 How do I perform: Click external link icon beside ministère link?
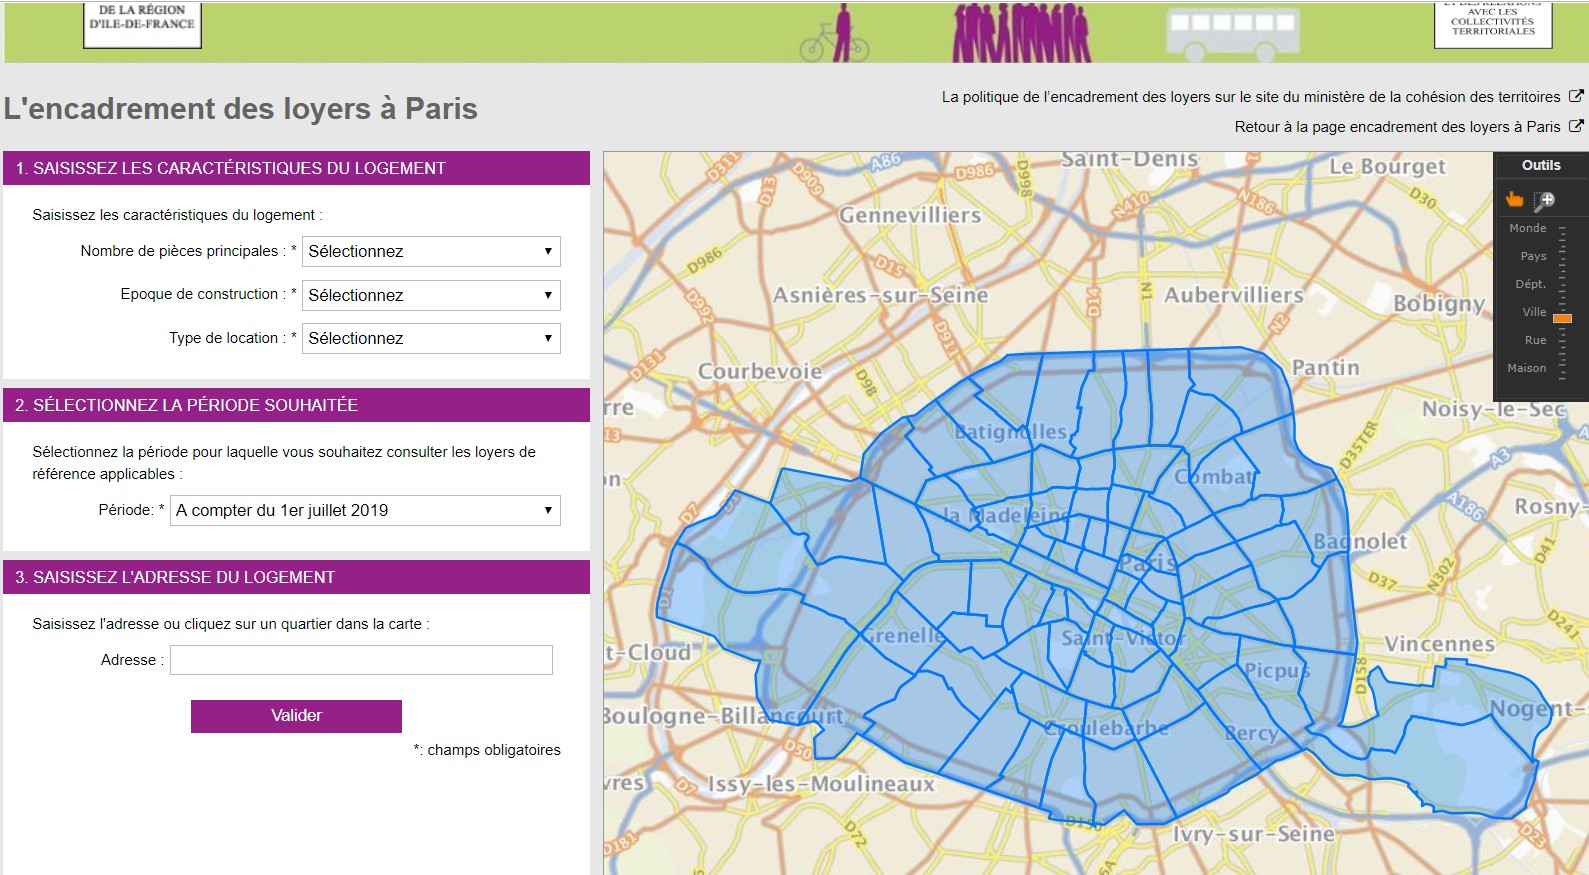click(x=1576, y=97)
